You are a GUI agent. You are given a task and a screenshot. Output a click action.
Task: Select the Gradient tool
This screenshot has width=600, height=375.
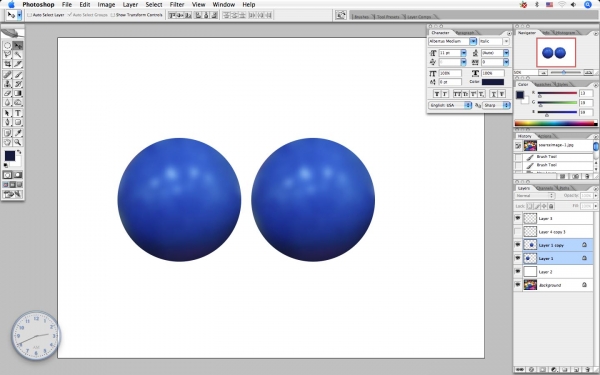pyautogui.click(x=18, y=93)
